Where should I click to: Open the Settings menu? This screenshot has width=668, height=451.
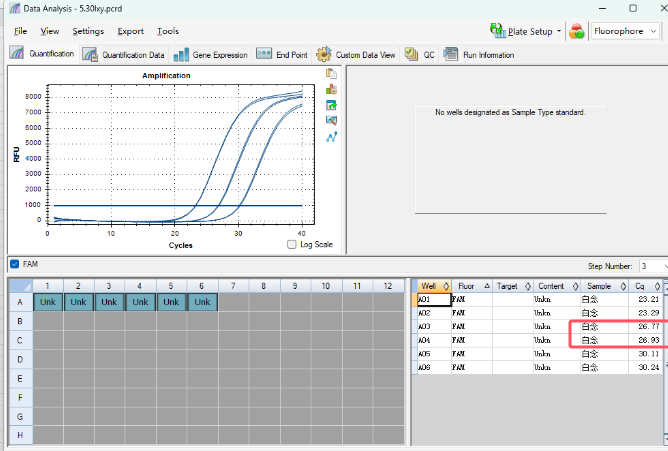(x=88, y=31)
